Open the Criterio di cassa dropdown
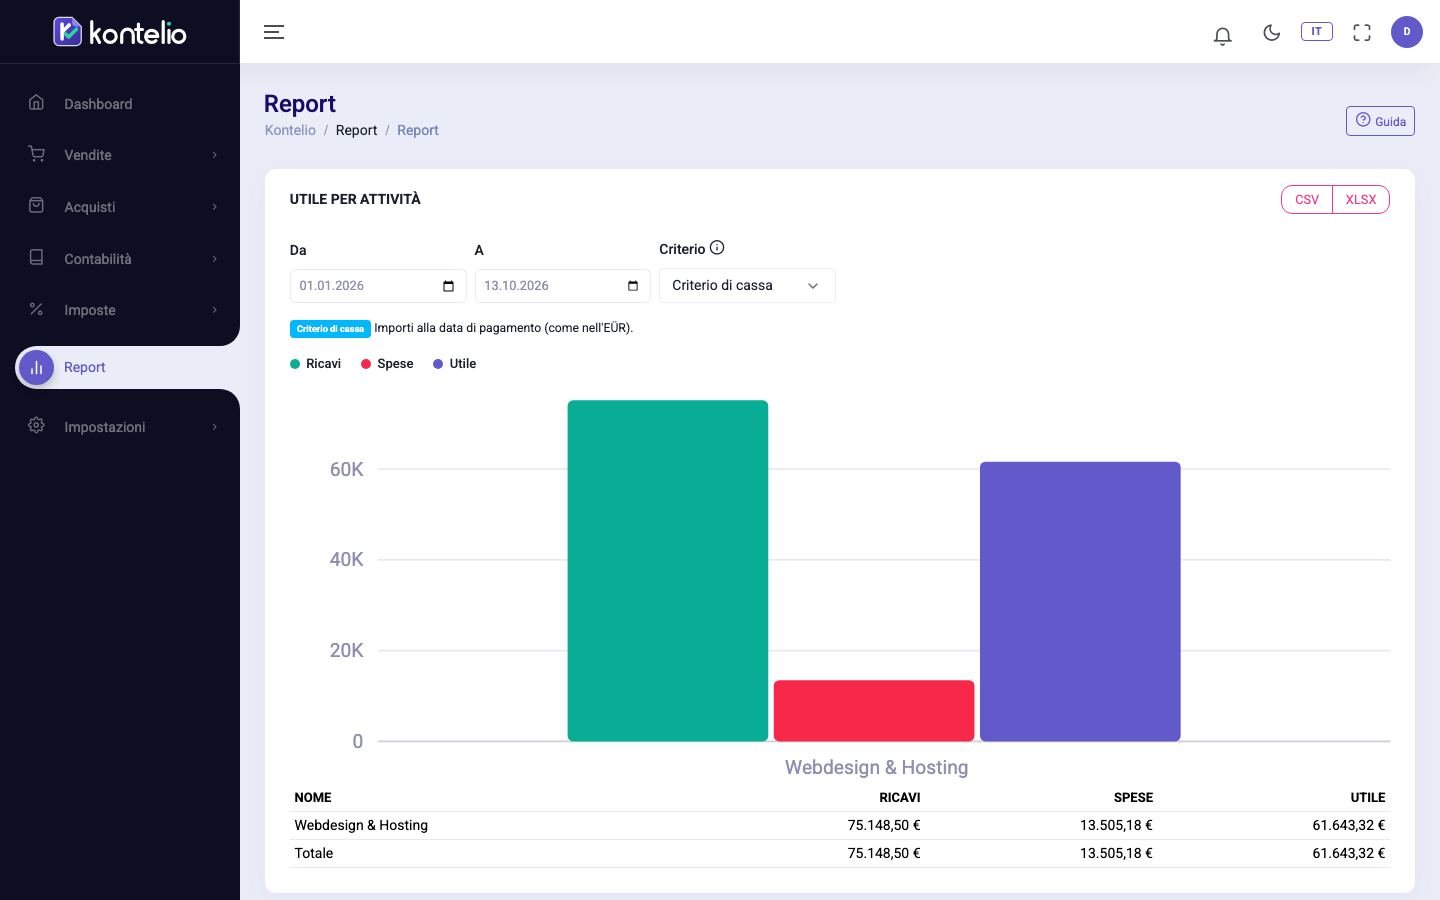 [x=747, y=286]
